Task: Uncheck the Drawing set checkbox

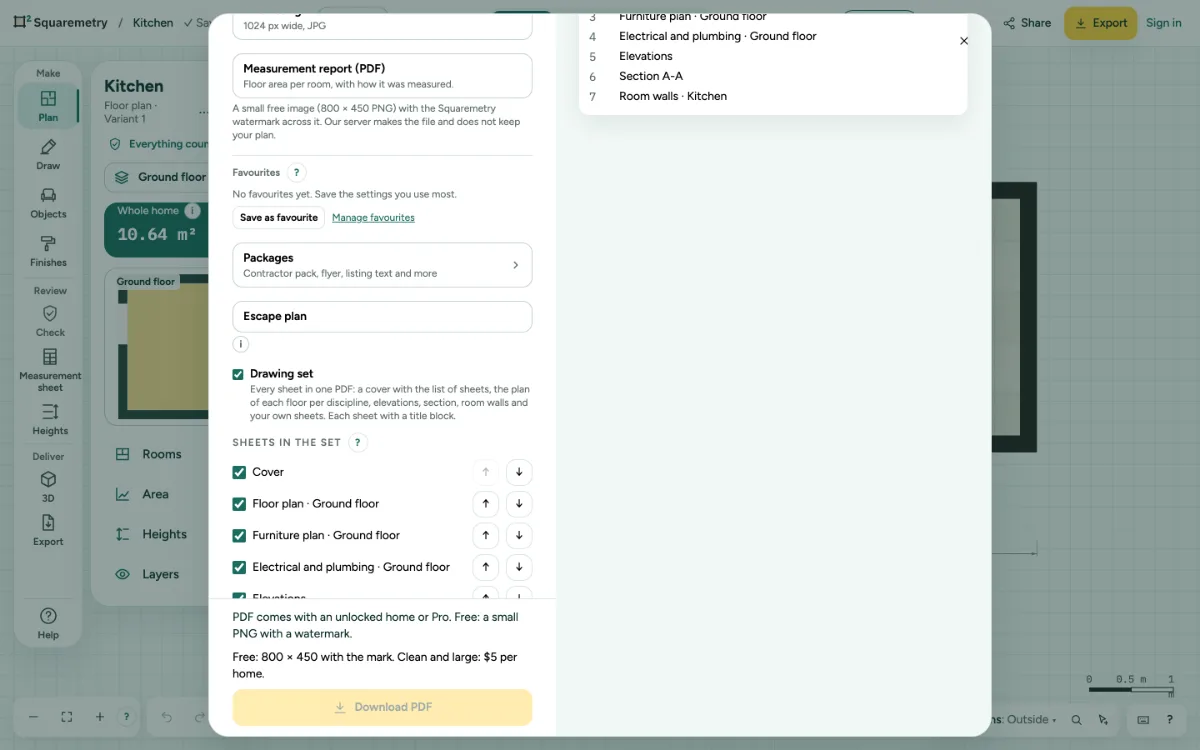Action: point(238,374)
